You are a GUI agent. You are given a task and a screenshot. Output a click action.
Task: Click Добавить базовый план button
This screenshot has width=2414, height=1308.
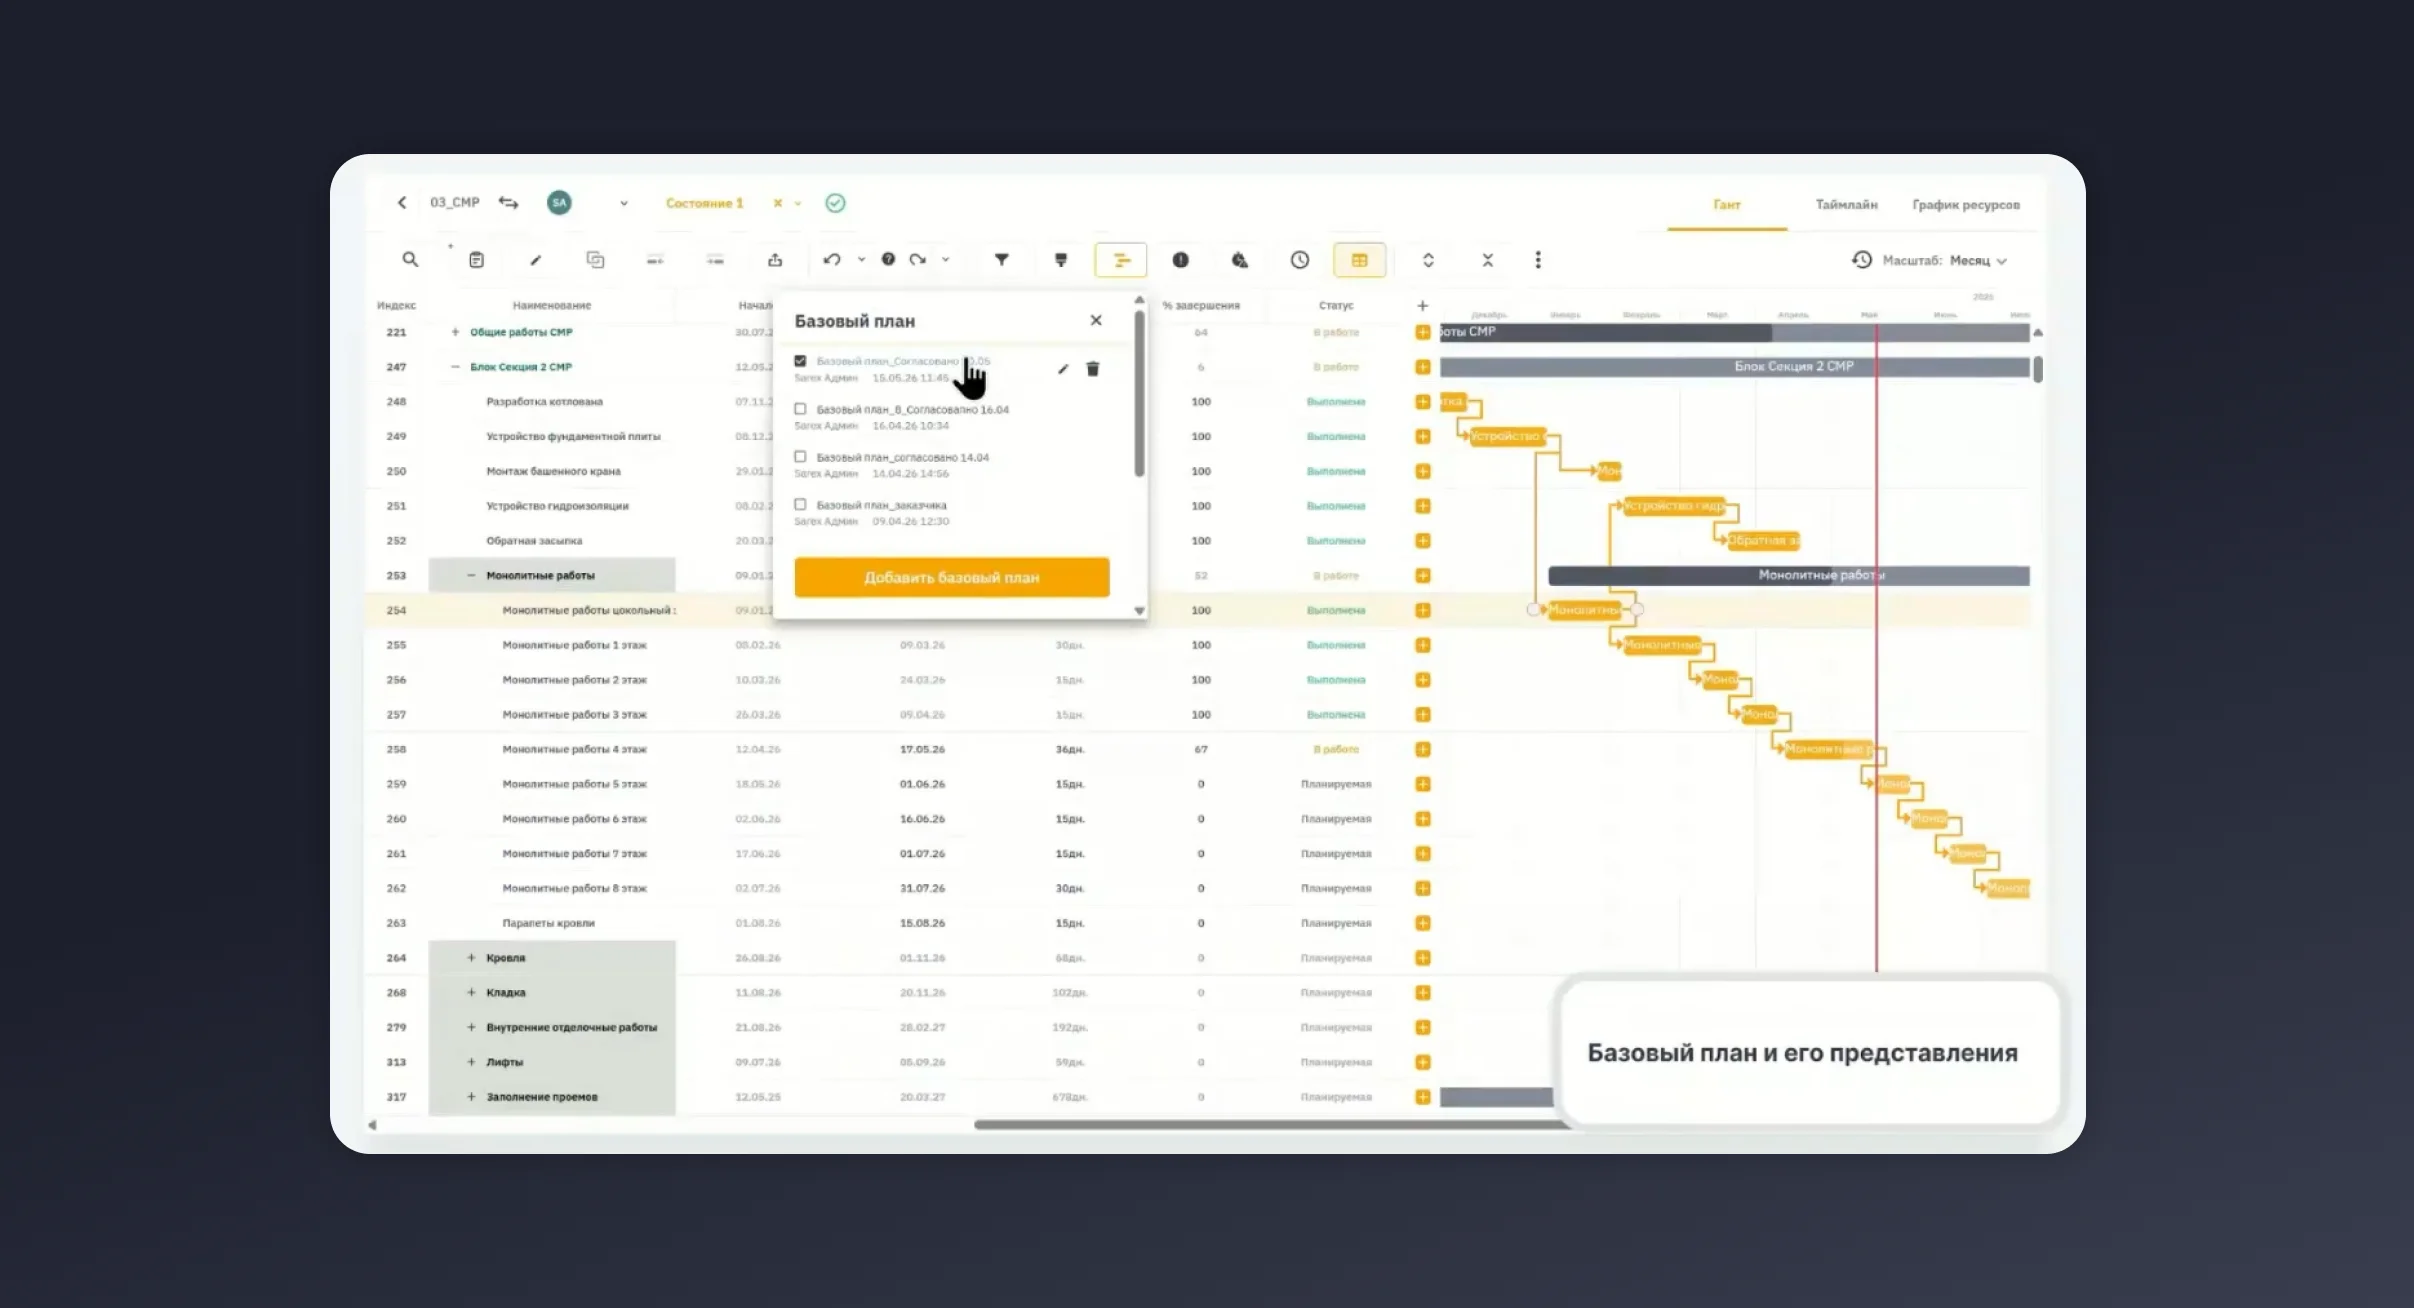click(952, 577)
